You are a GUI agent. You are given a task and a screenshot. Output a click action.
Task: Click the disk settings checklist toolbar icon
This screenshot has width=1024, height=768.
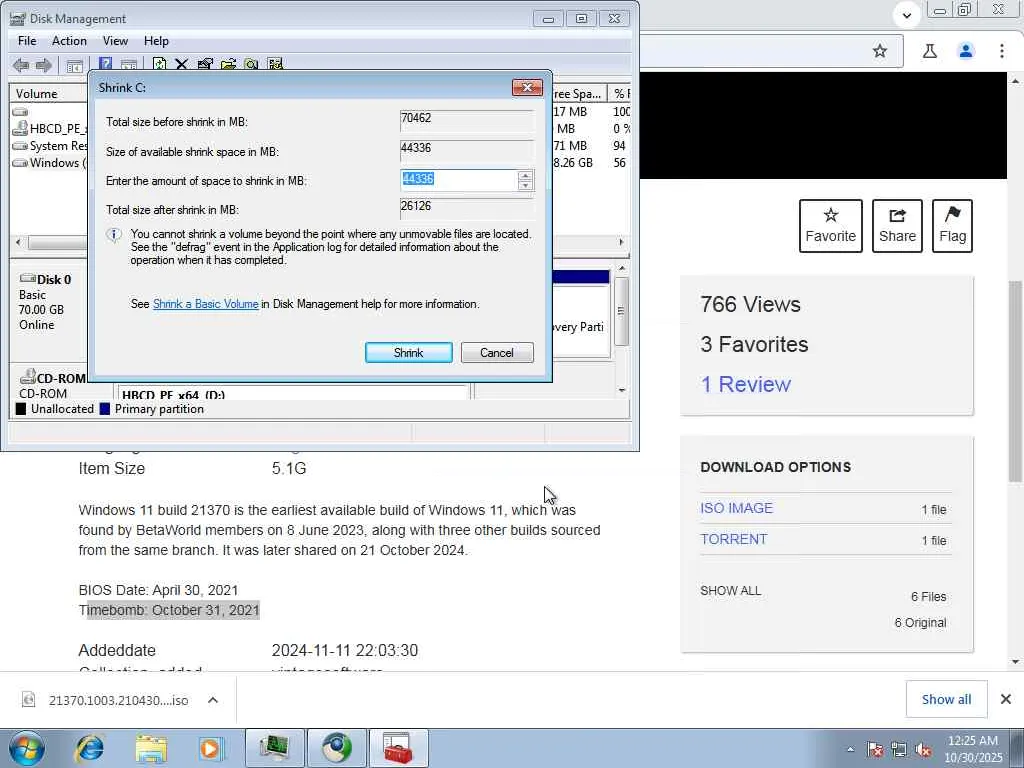tap(275, 64)
